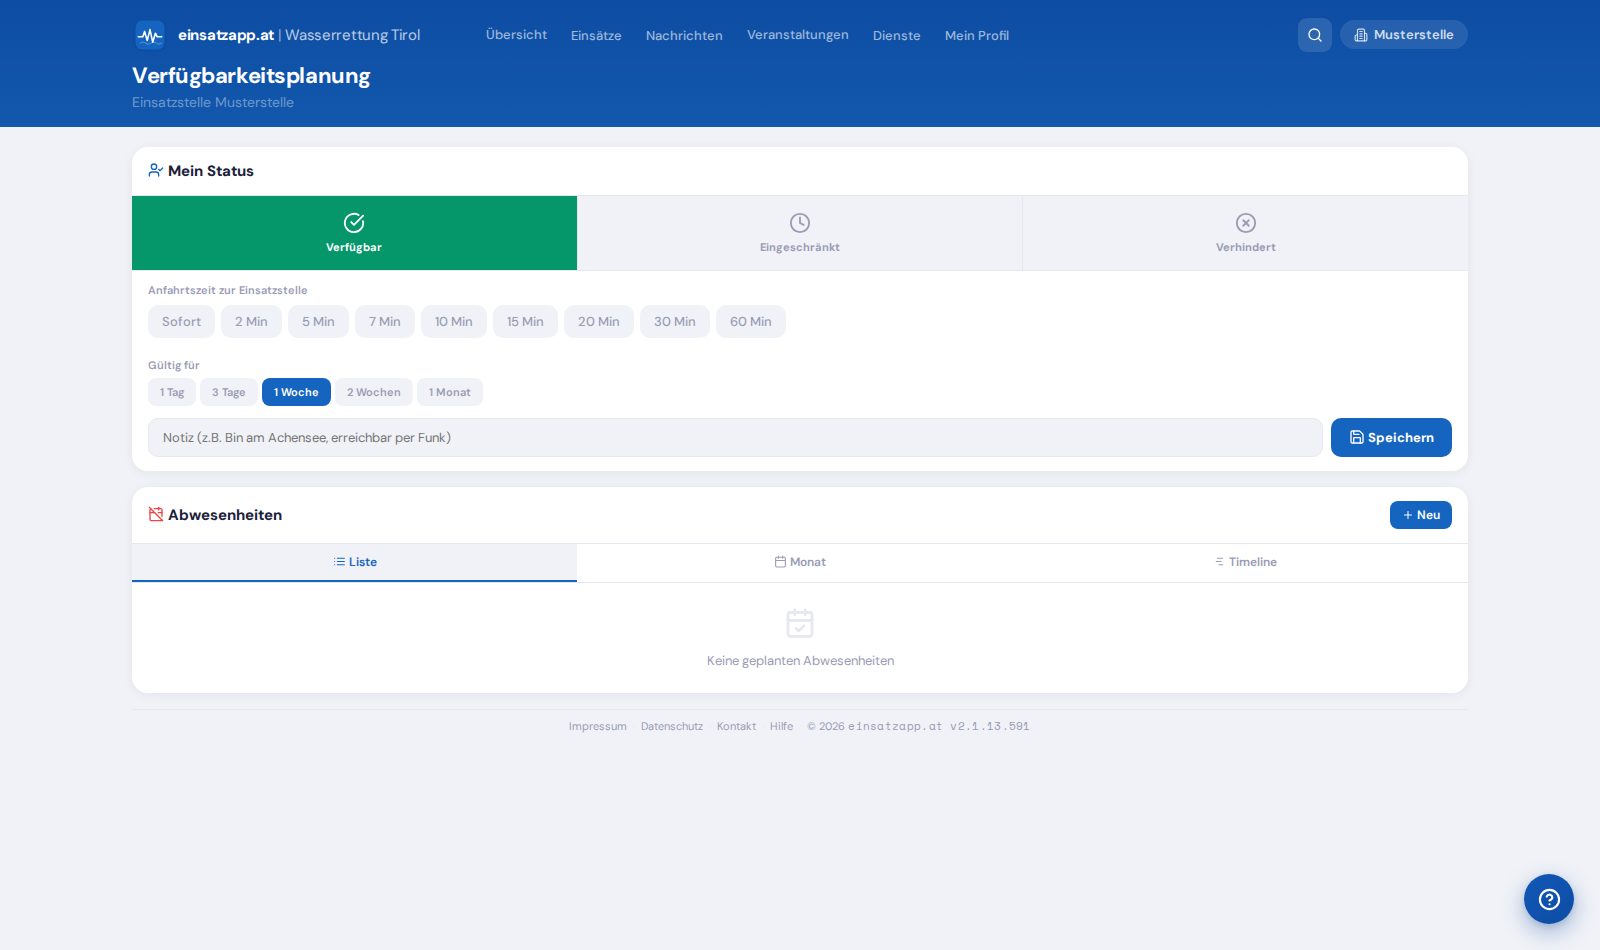This screenshot has height=950, width=1600.
Task: Set status to Eingeschränkt
Action: 800,233
